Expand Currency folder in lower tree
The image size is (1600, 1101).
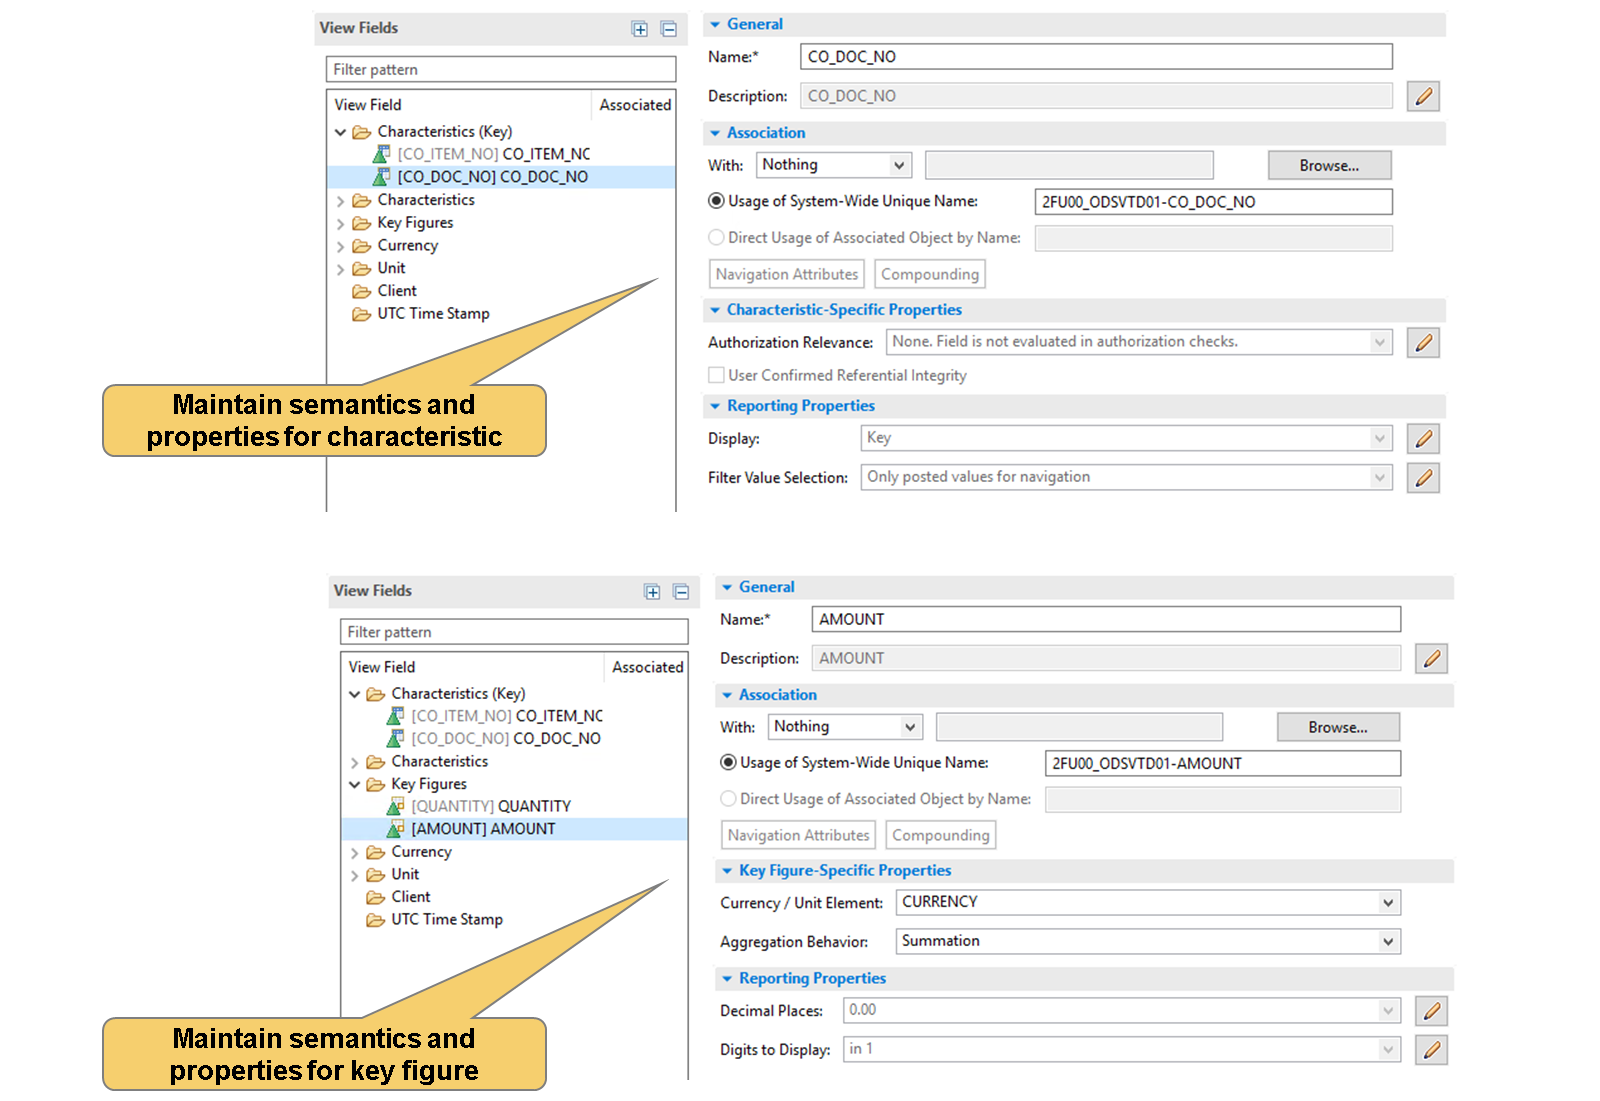(354, 853)
